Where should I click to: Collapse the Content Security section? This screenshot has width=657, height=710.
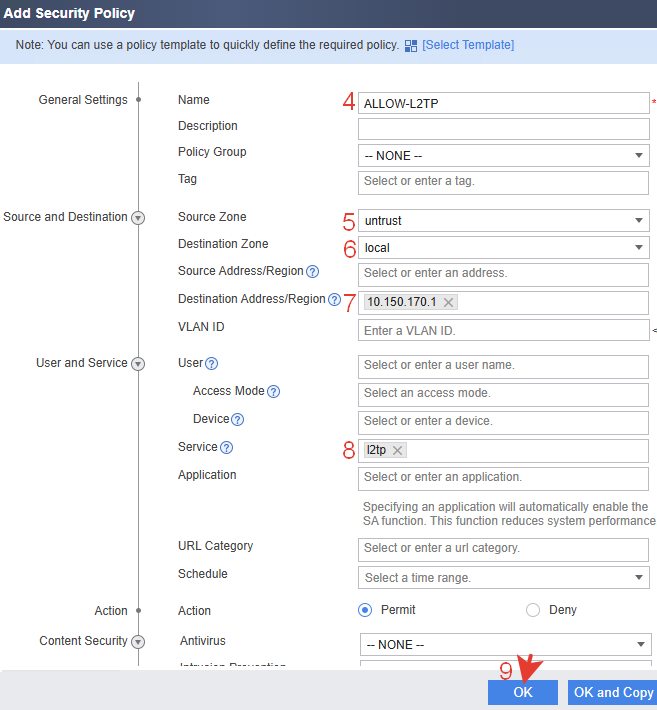pos(138,642)
